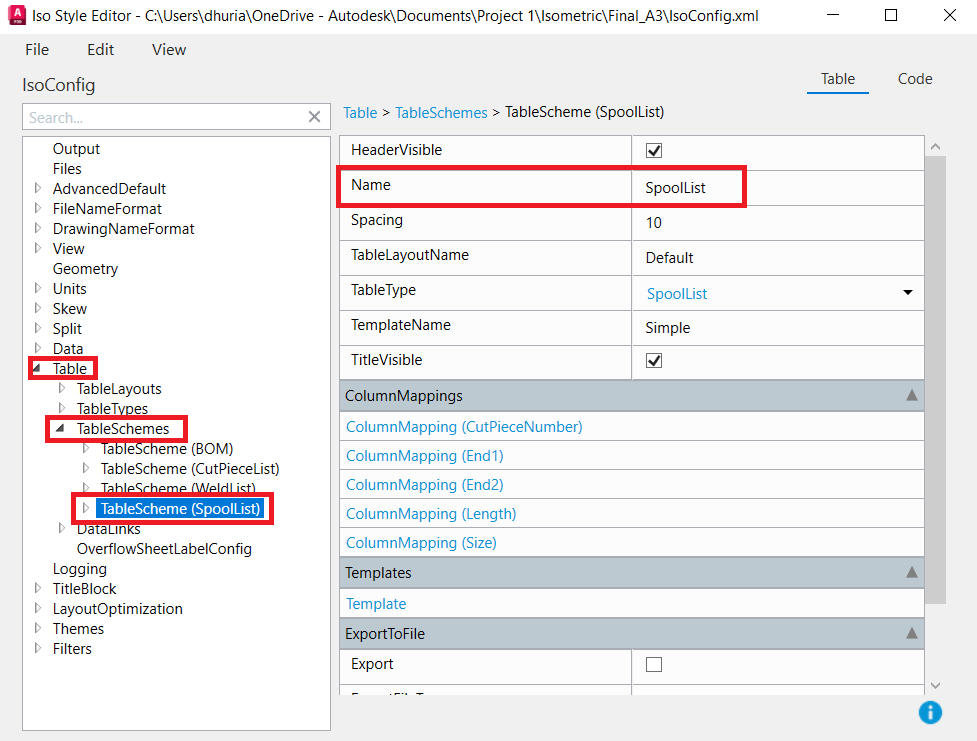Uncheck the TitleVisible checkbox

(x=653, y=362)
